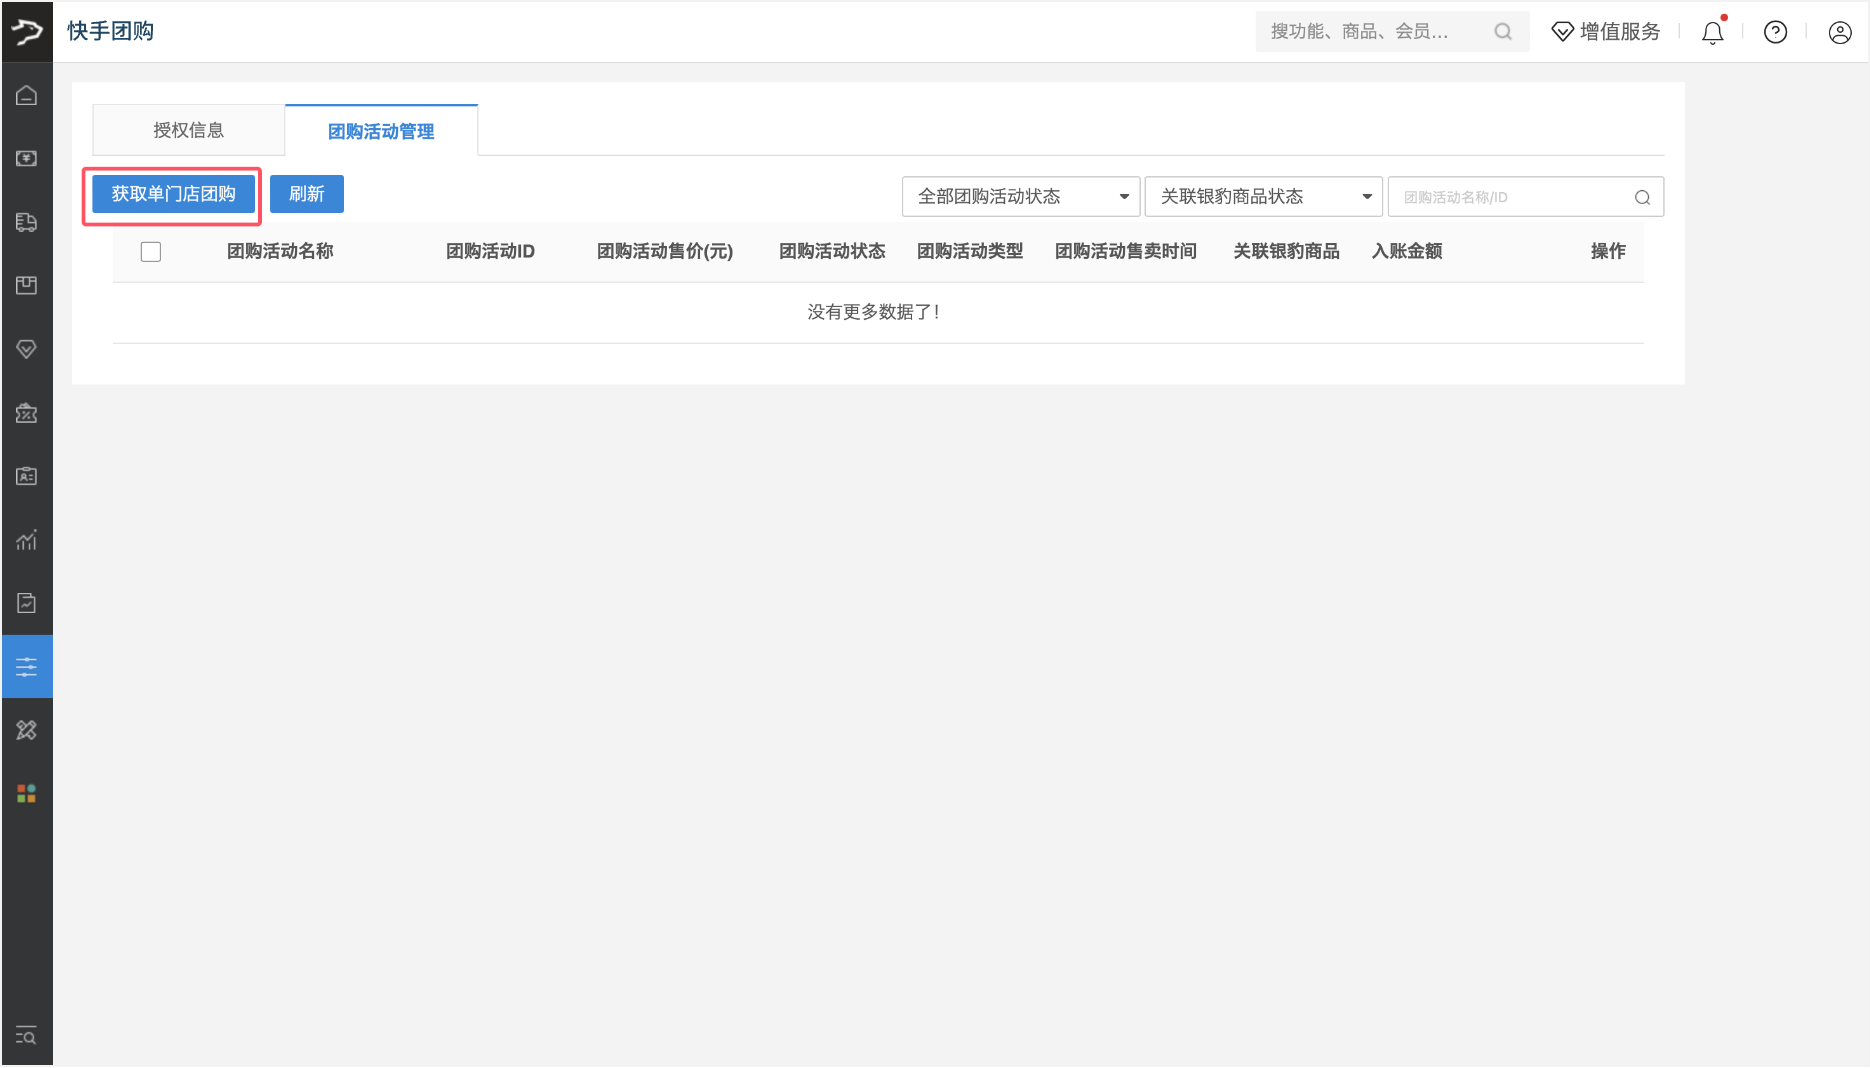This screenshot has width=1870, height=1068.
Task: Toggle the select-all checkbox in table header
Action: pyautogui.click(x=151, y=252)
